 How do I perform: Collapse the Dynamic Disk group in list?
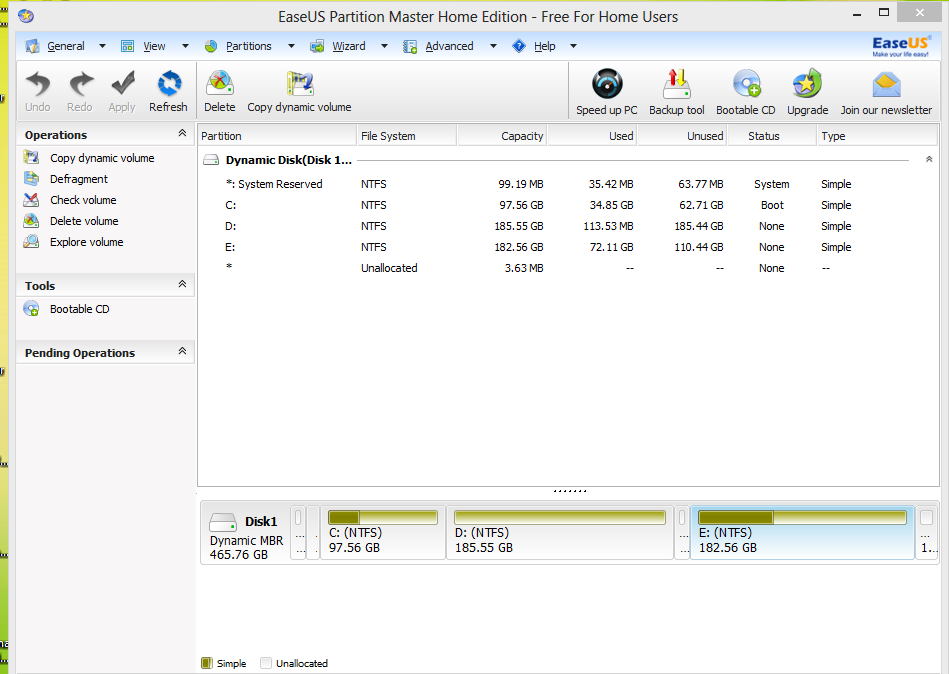tap(929, 159)
